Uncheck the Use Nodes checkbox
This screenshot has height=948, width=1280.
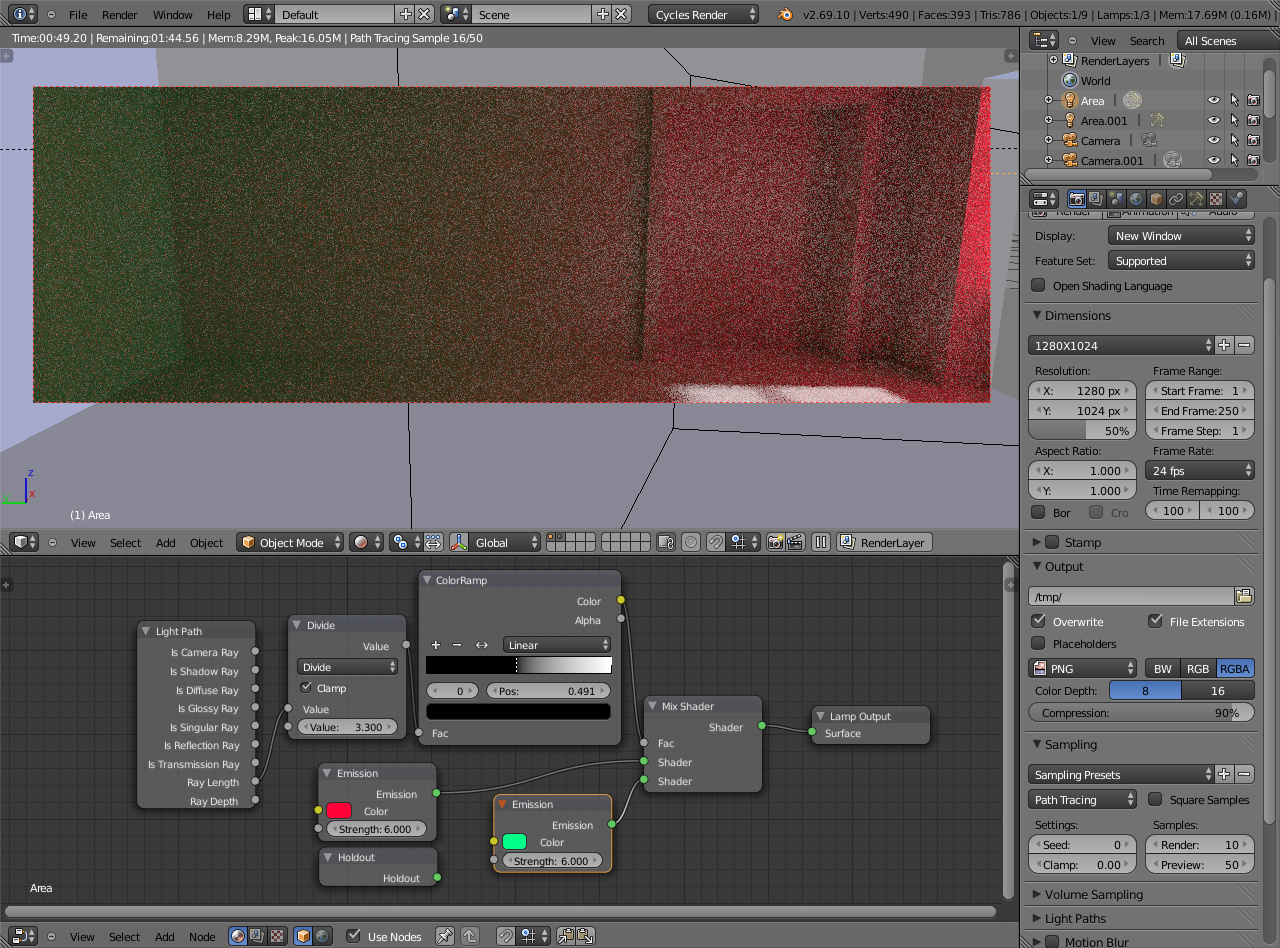(x=353, y=936)
